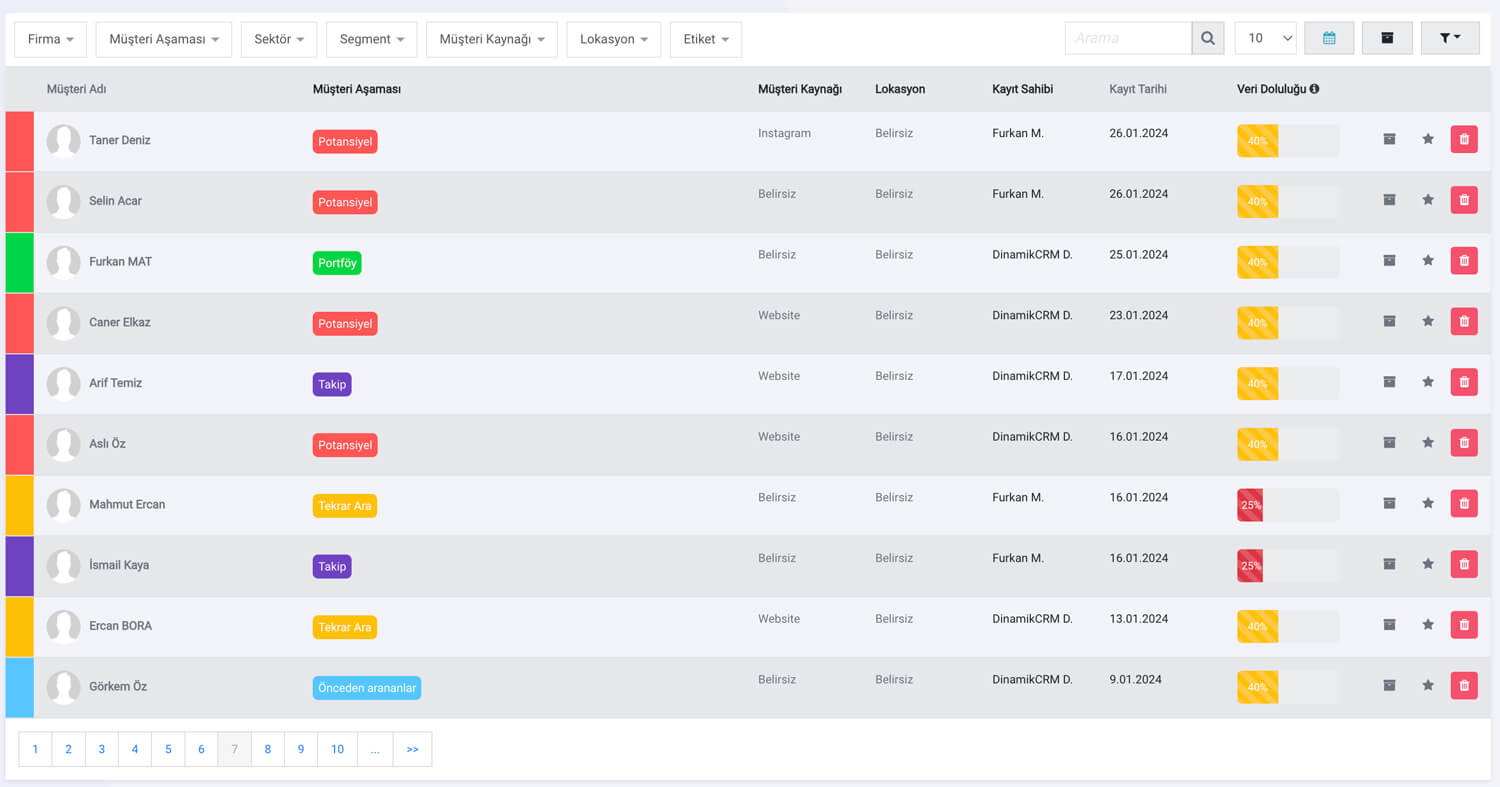The image size is (1500, 787).
Task: Sort by Kayıt Sahibi column header
Action: pyautogui.click(x=1022, y=89)
